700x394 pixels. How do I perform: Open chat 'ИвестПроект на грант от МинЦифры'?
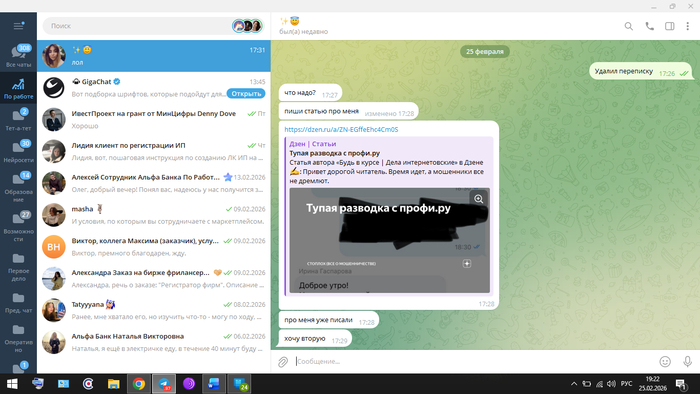point(154,120)
